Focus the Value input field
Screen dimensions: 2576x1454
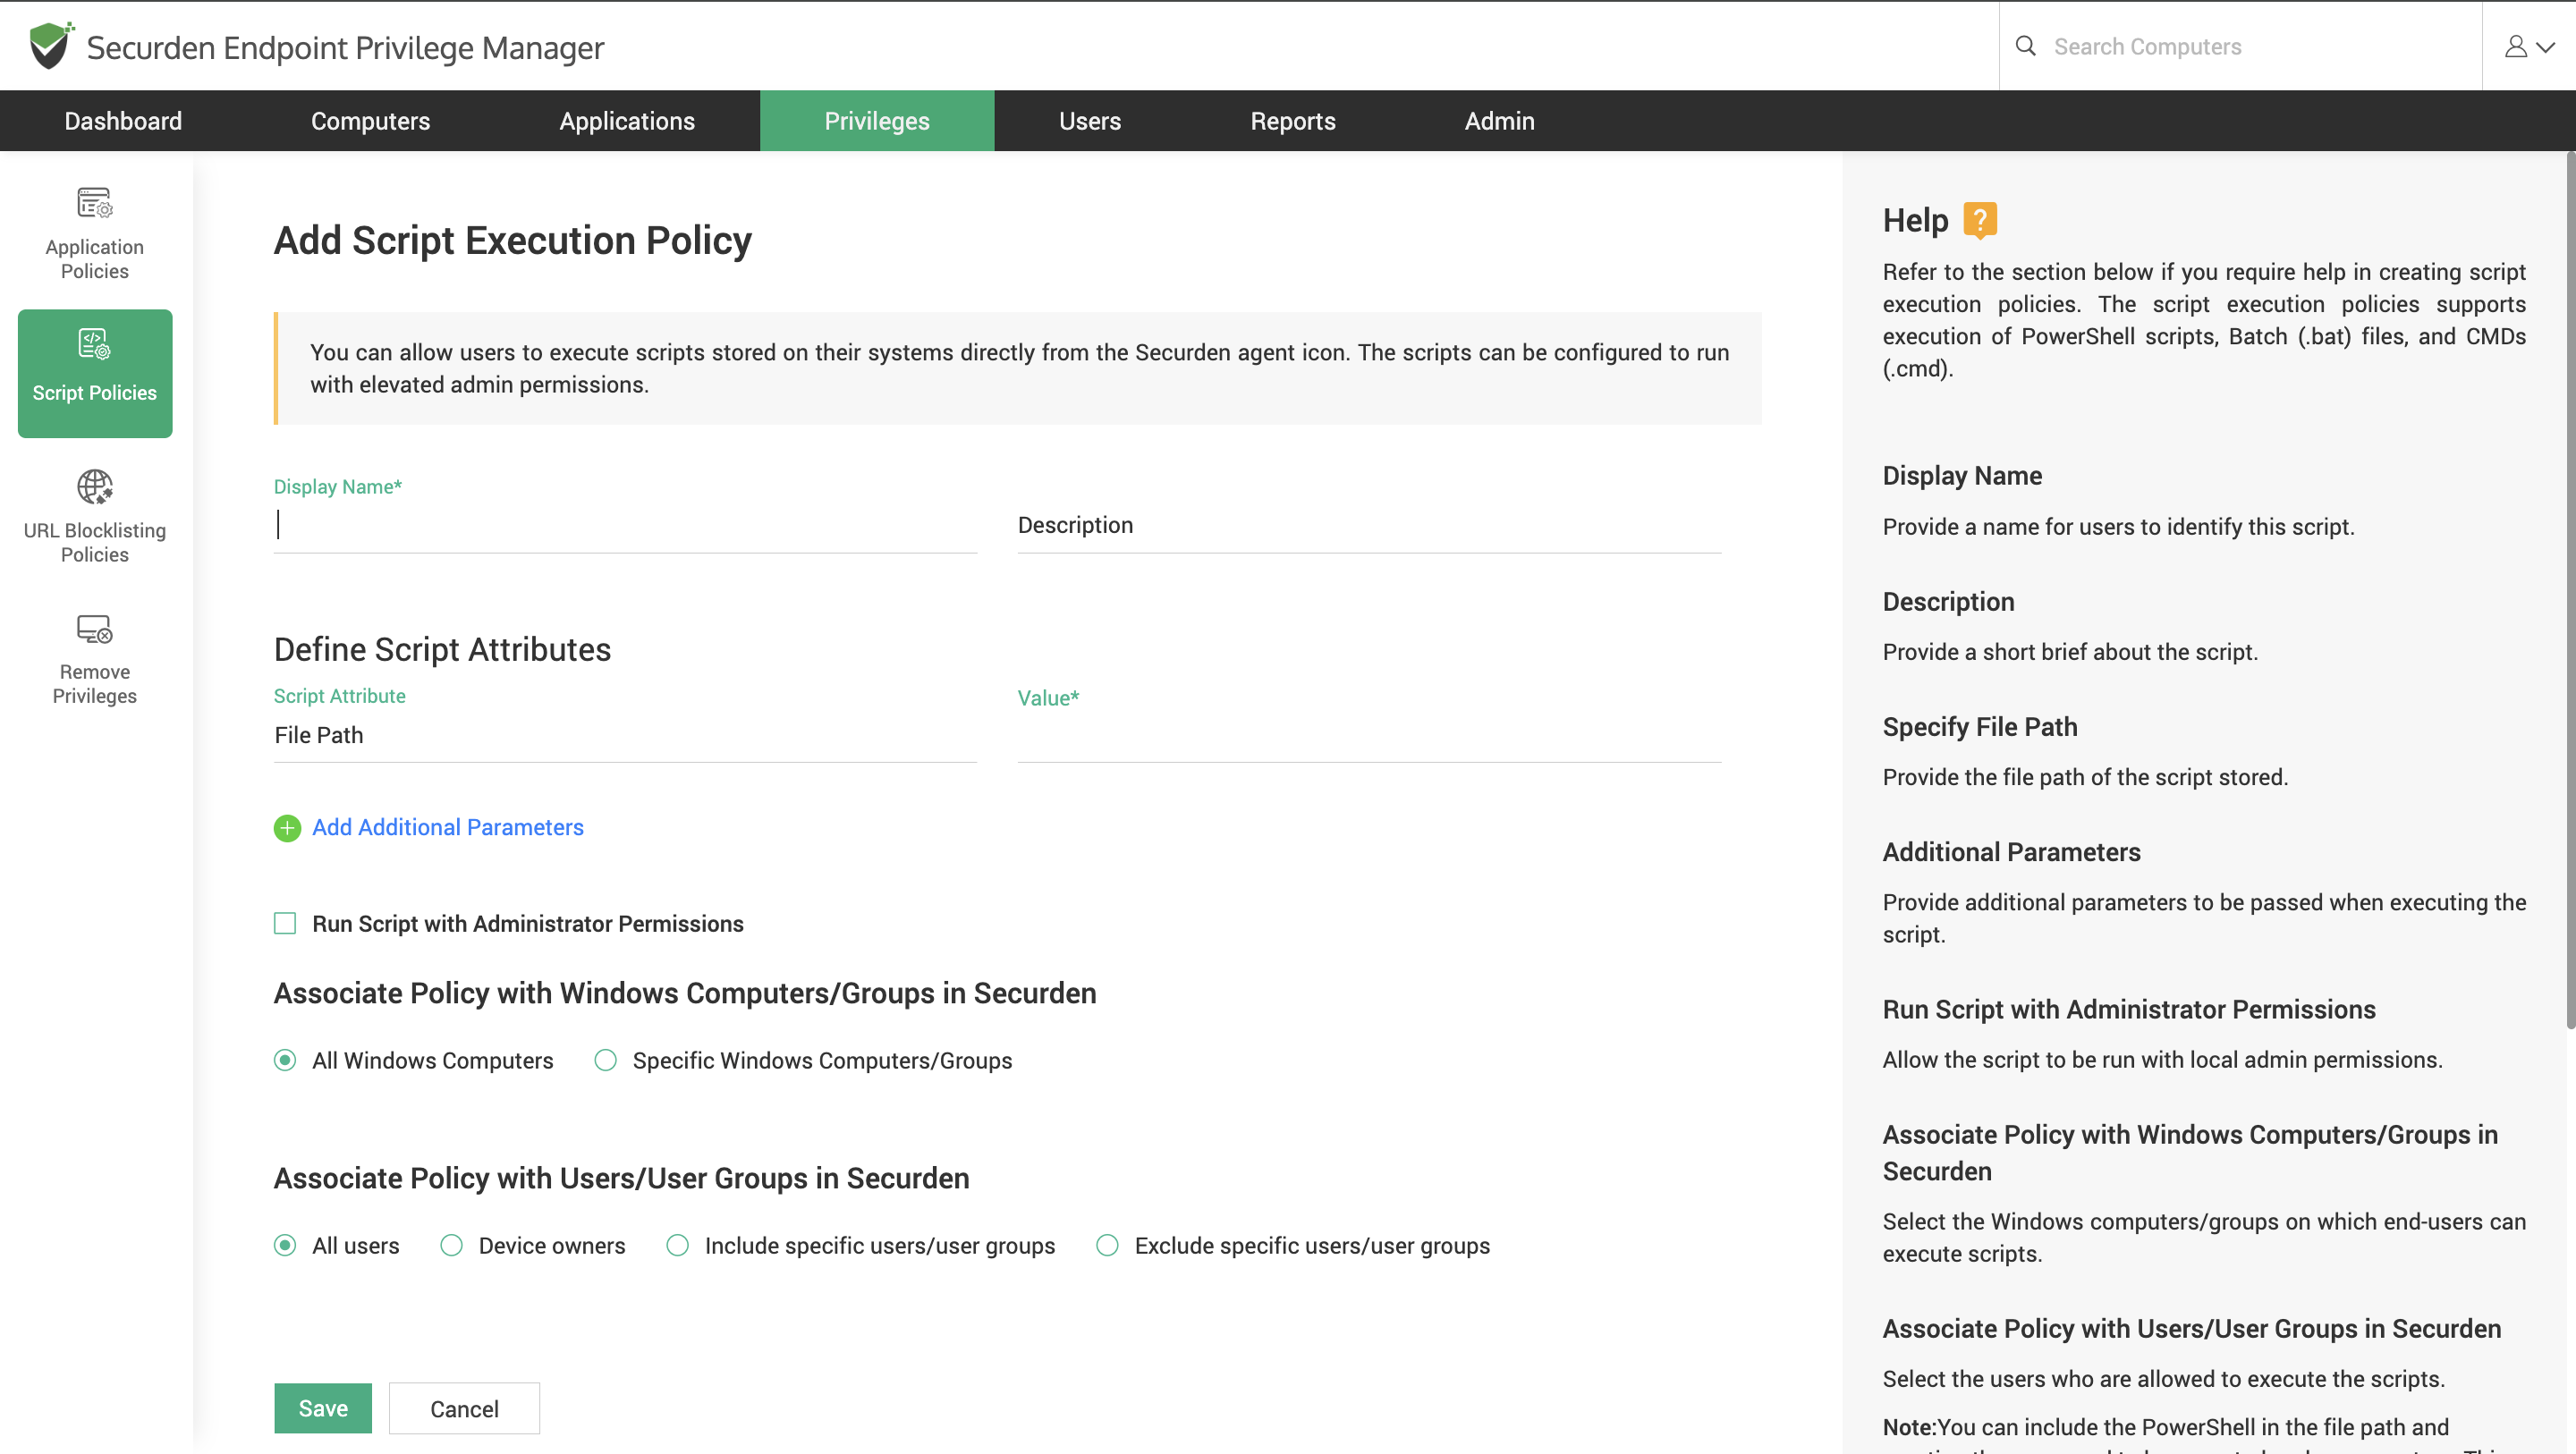coord(1369,736)
